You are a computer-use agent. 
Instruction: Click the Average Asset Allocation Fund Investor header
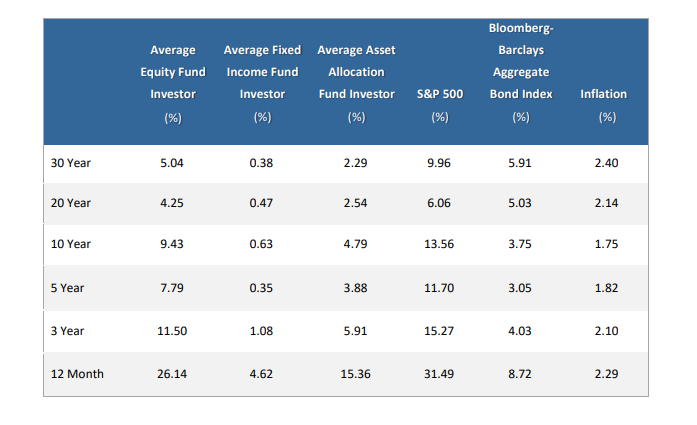355,83
